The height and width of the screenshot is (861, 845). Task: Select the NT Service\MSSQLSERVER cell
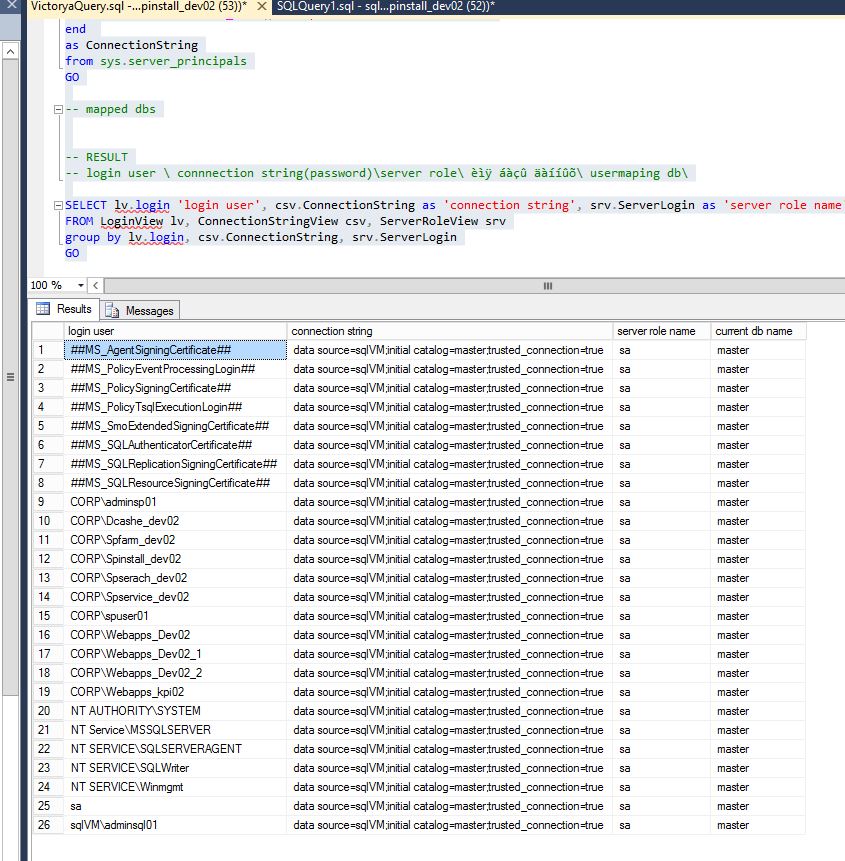[x=175, y=730]
